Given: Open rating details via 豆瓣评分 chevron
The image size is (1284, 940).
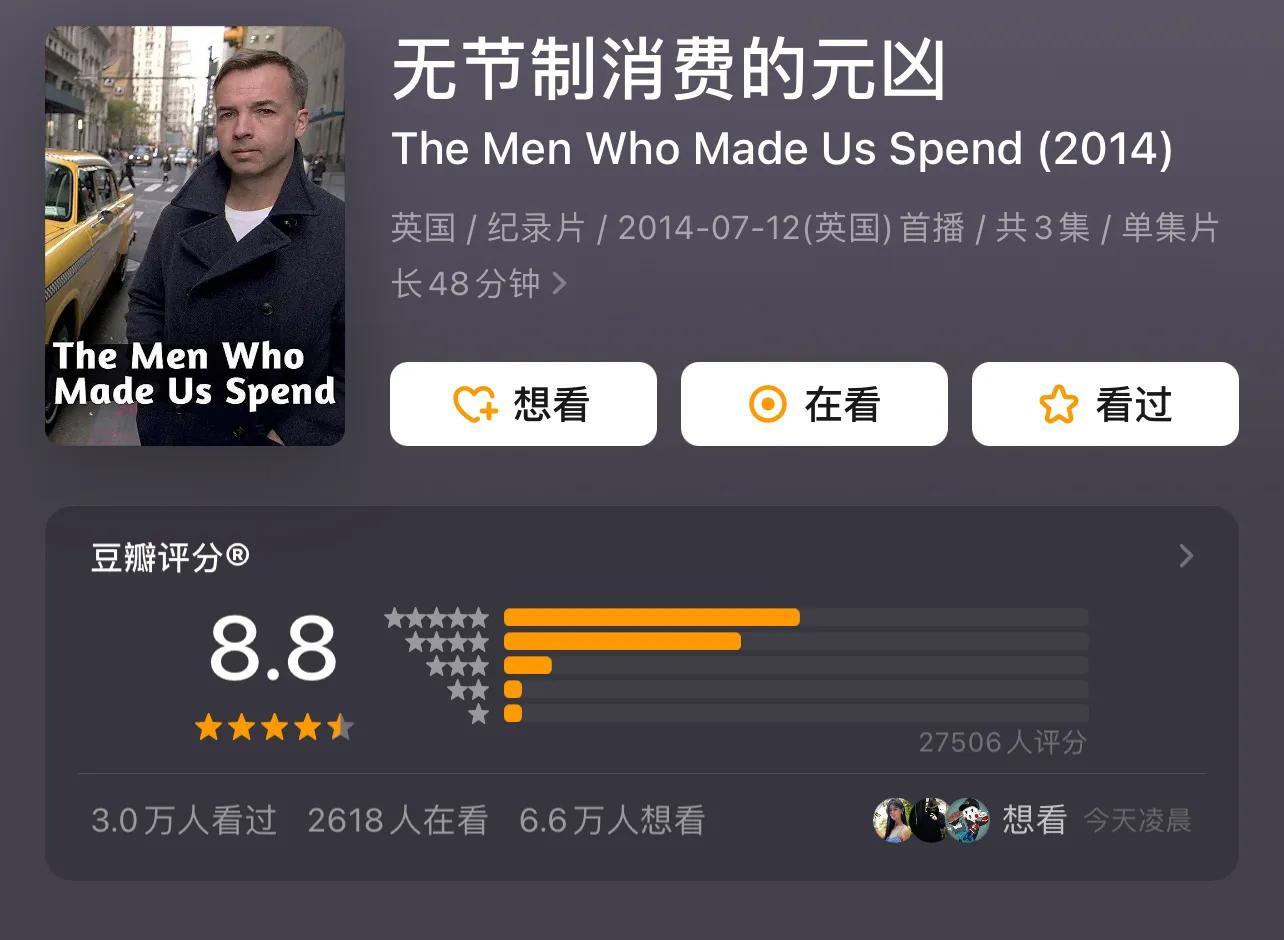Looking at the screenshot, I should tap(1186, 556).
